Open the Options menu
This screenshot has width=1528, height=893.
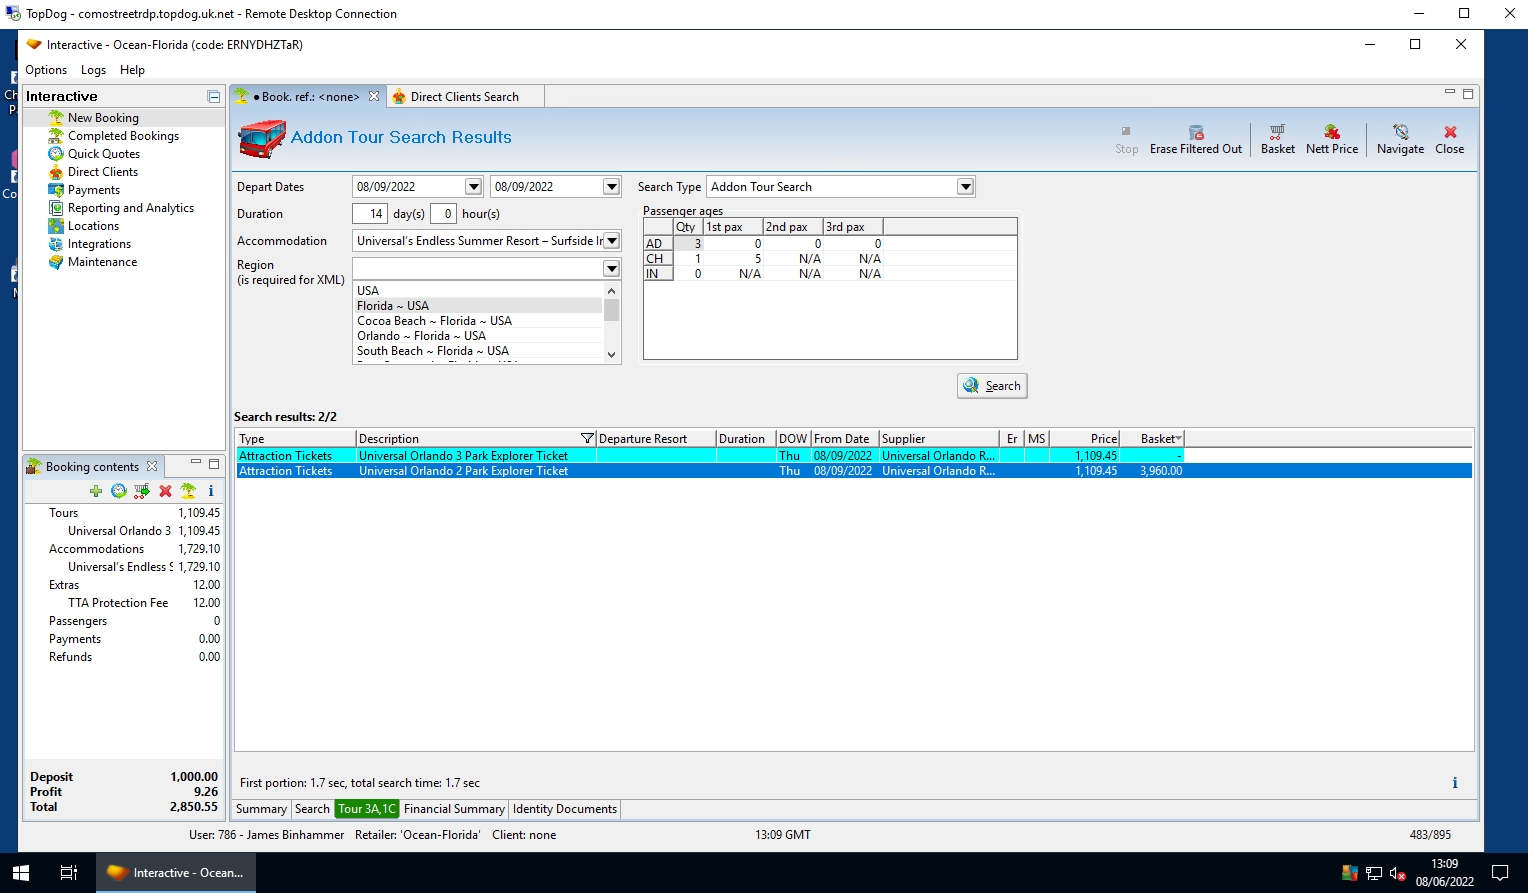tap(46, 70)
